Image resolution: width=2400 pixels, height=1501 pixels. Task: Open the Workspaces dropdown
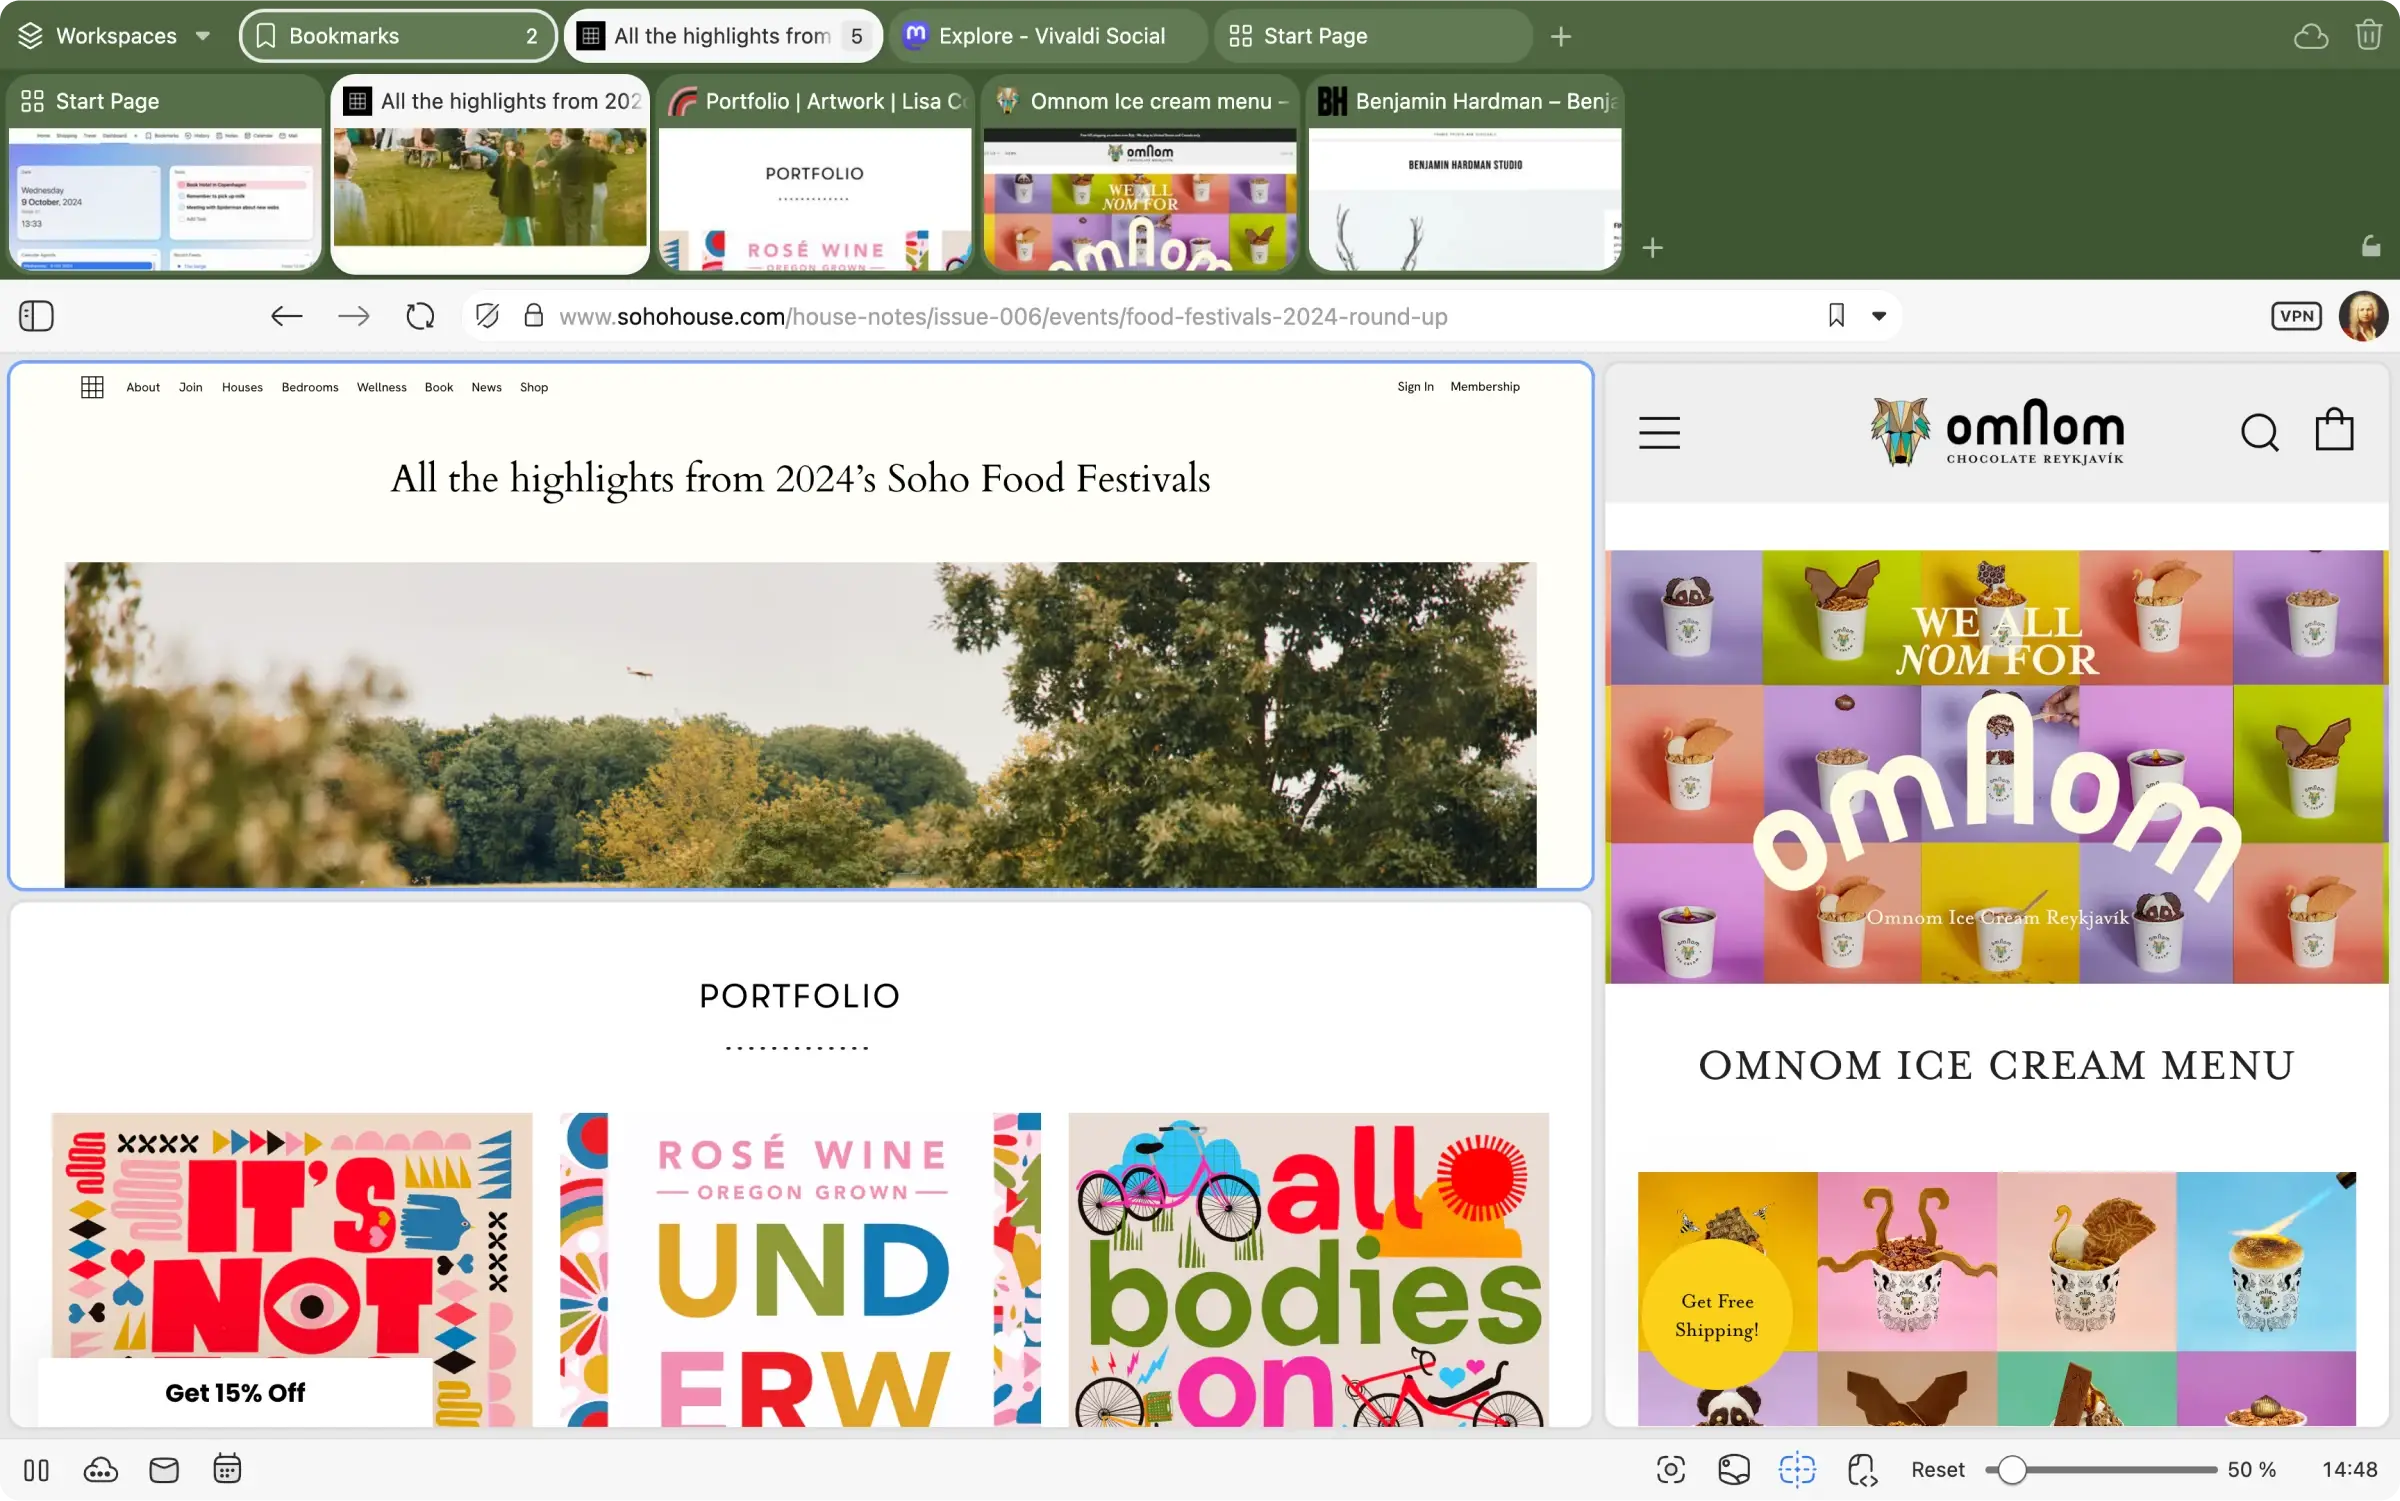[x=113, y=35]
